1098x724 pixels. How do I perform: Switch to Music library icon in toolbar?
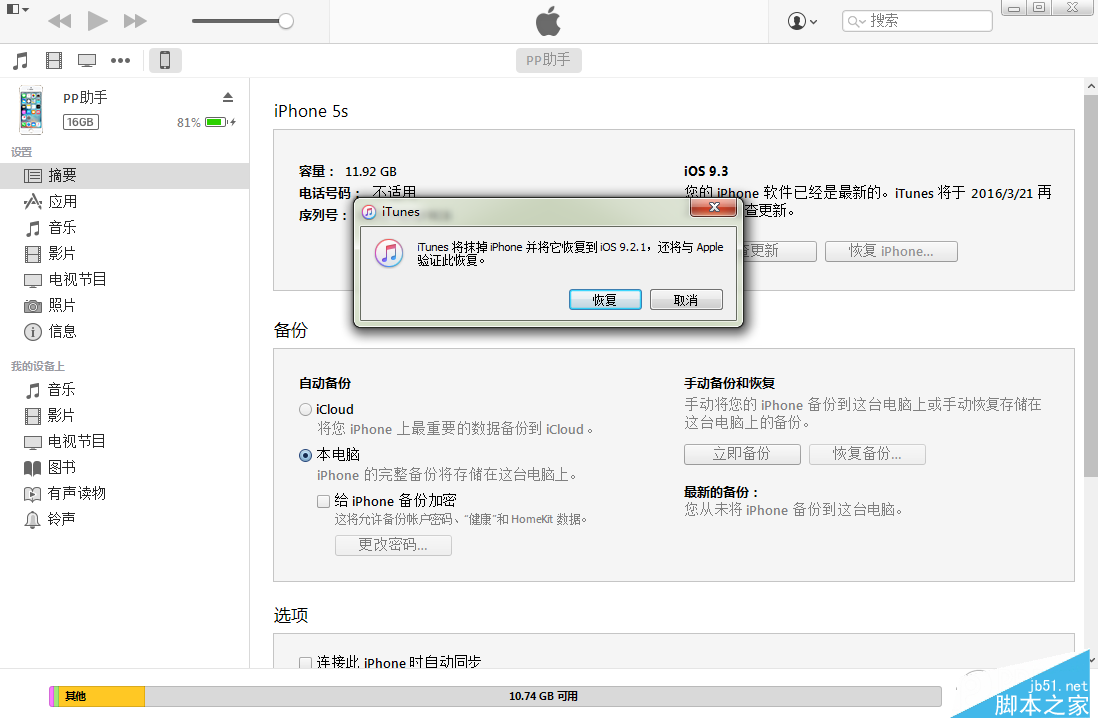click(x=20, y=60)
